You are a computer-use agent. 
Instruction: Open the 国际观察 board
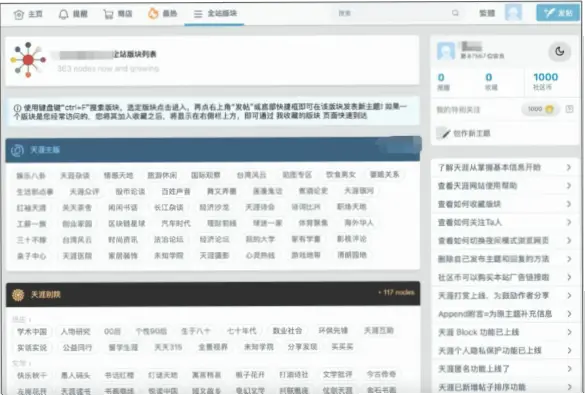(206, 175)
